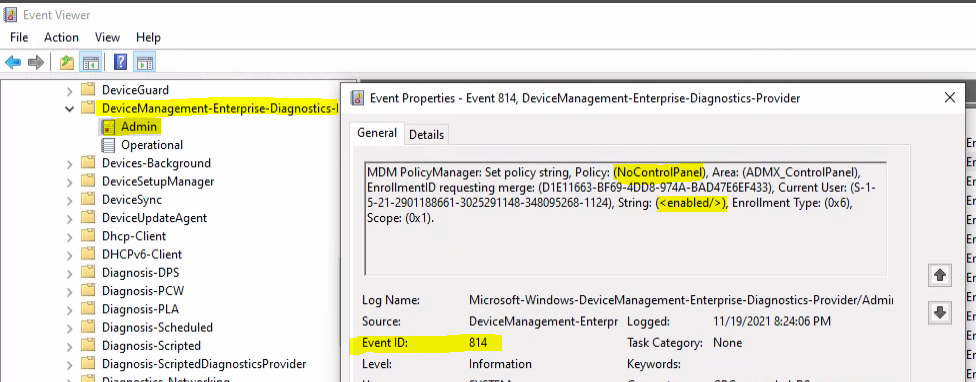
Task: Click the Forward arrow toolbar icon
Action: (x=36, y=62)
